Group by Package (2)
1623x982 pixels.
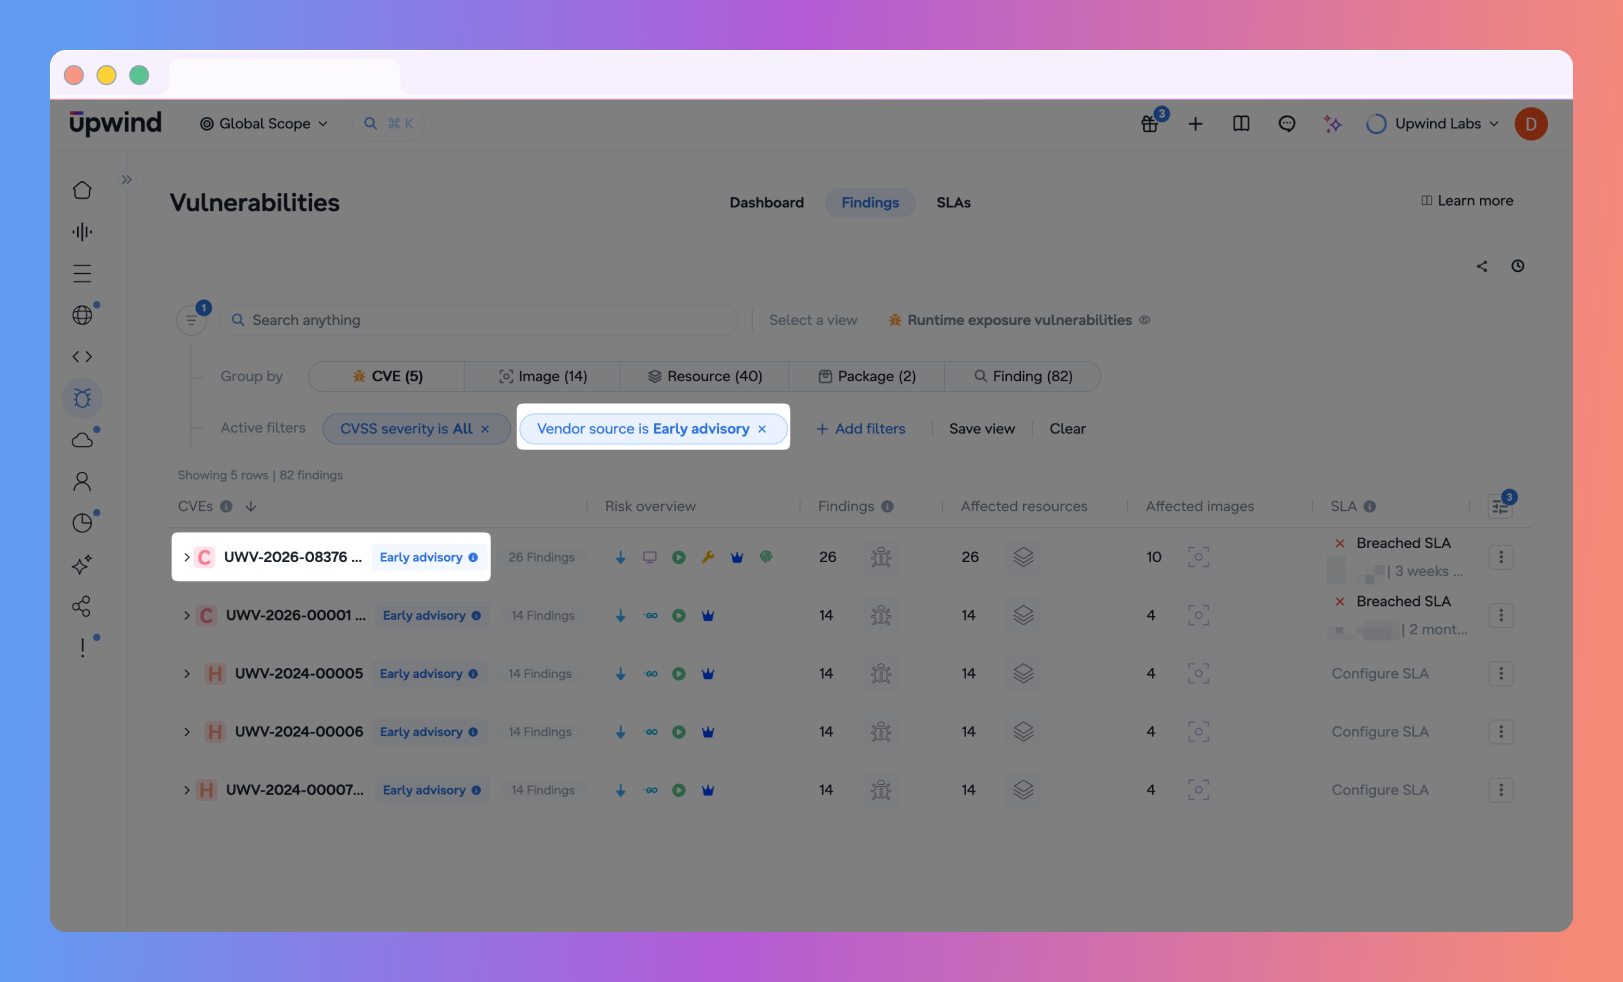coord(867,376)
